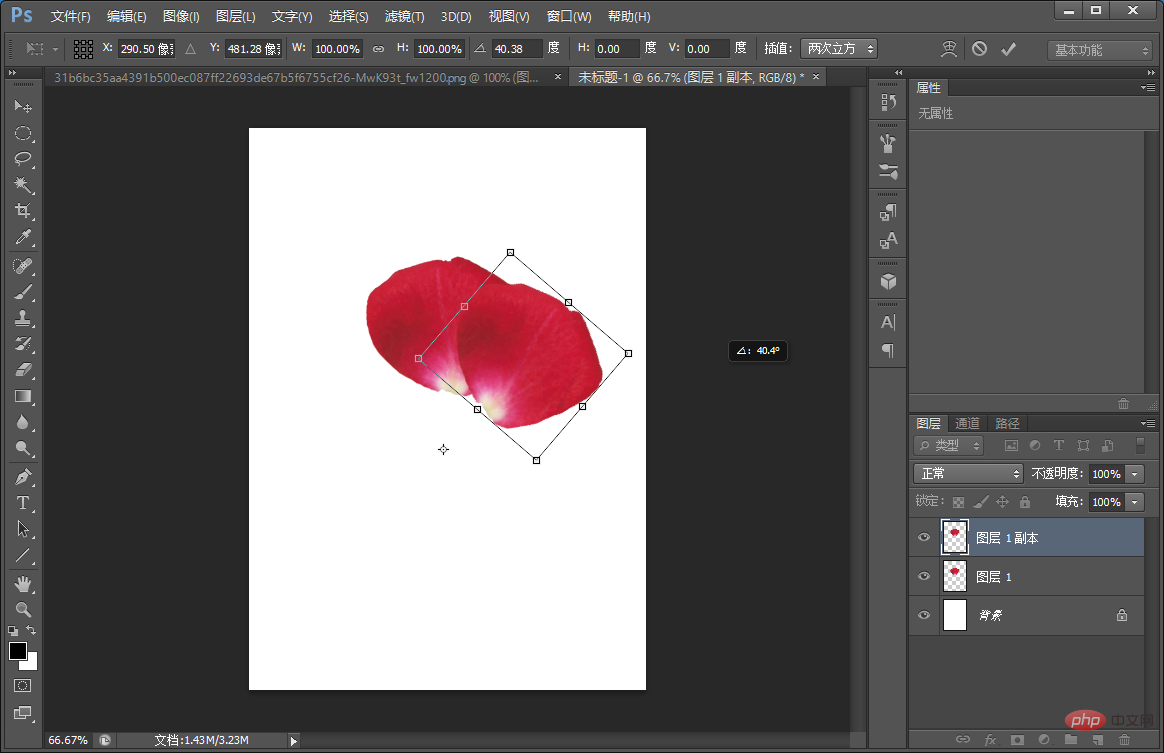This screenshot has height=753, width=1164.
Task: Select the Move tool
Action: coord(23,107)
